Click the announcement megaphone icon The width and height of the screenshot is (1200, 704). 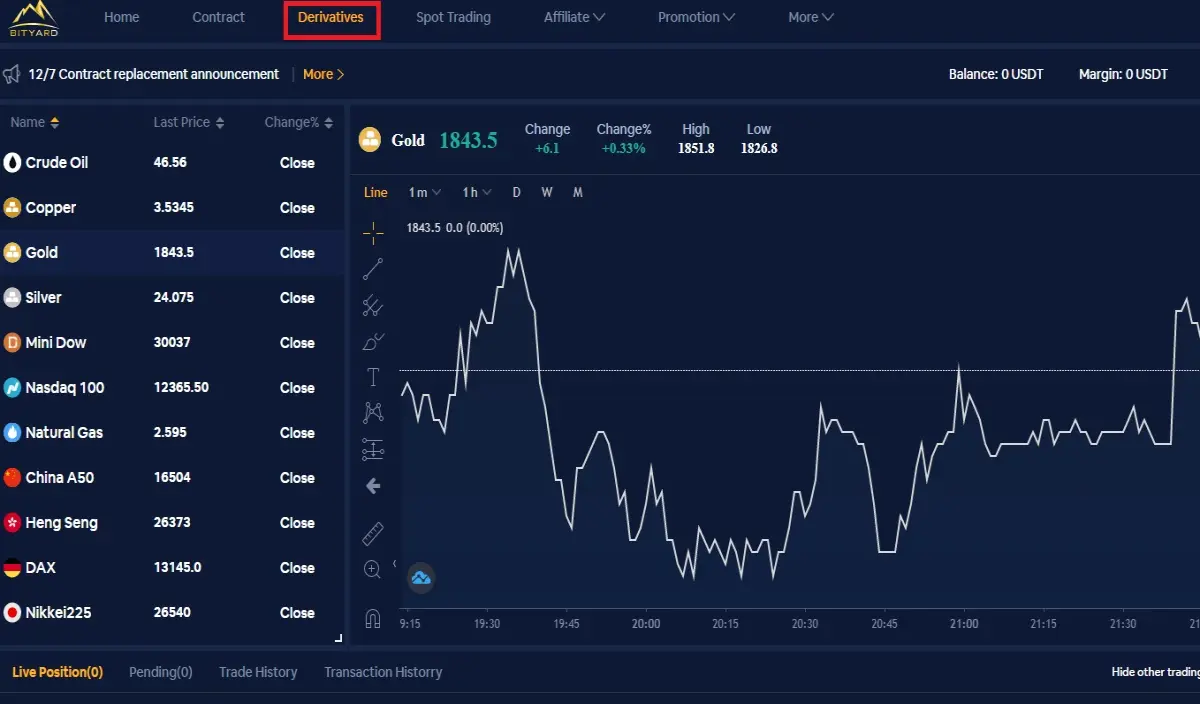(x=12, y=74)
